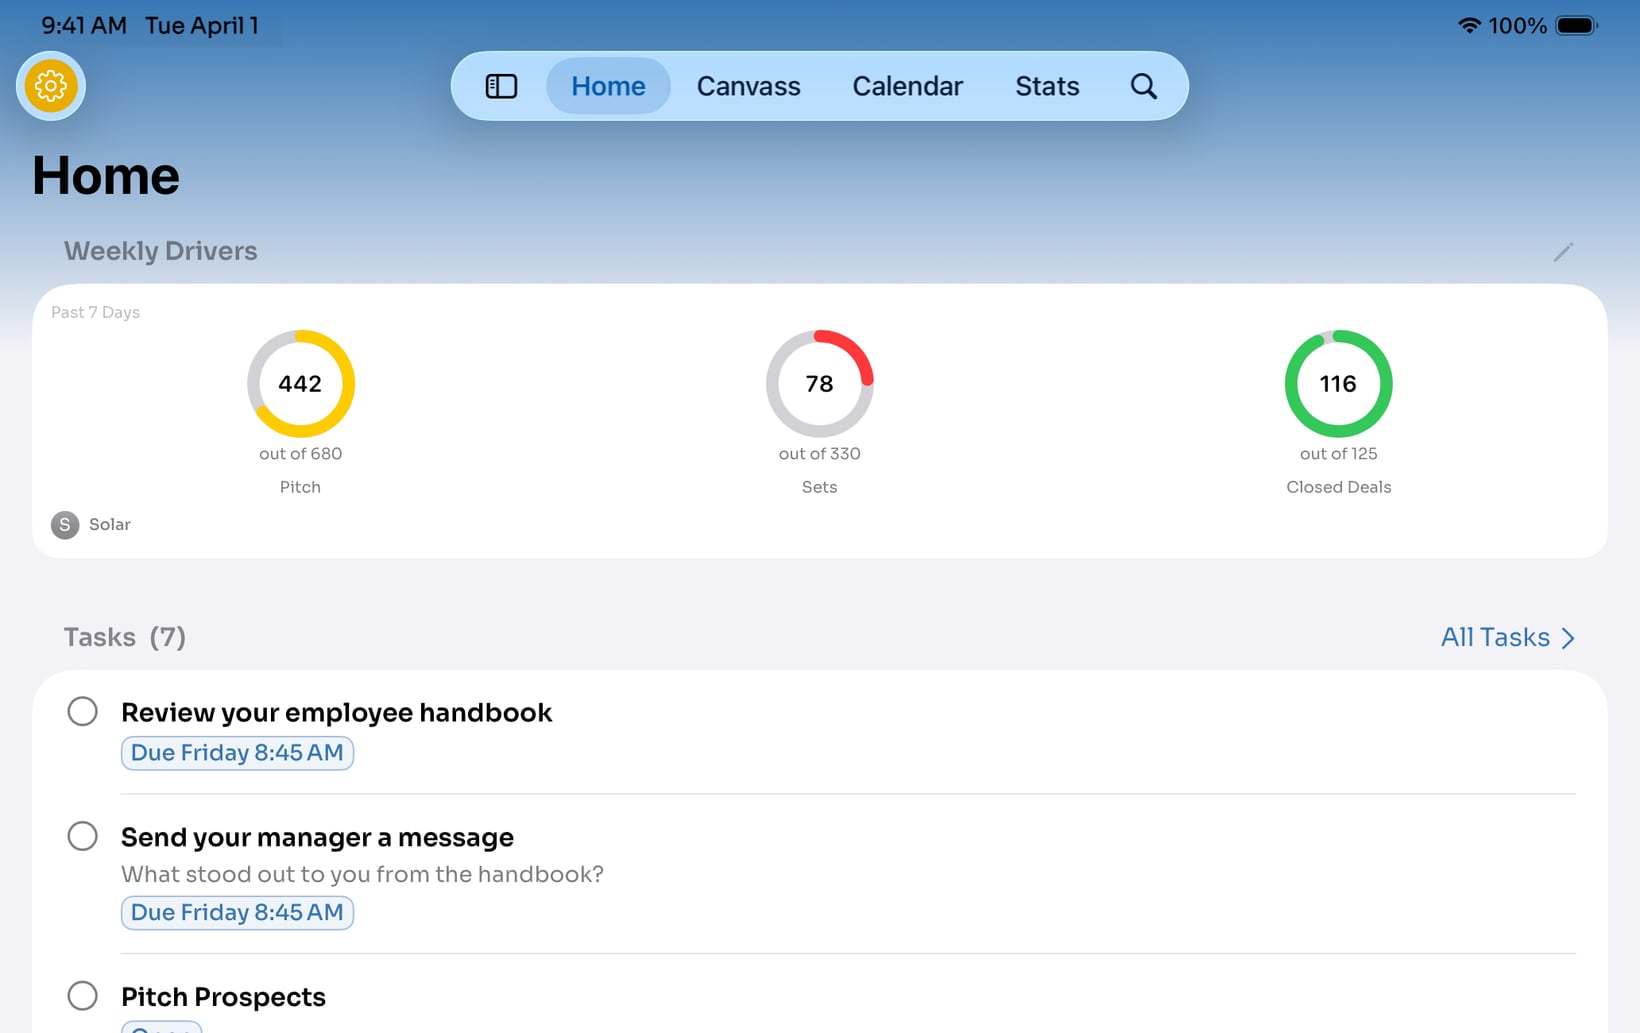Toggle the sidebar panel icon
The height and width of the screenshot is (1033, 1640).
(x=501, y=86)
